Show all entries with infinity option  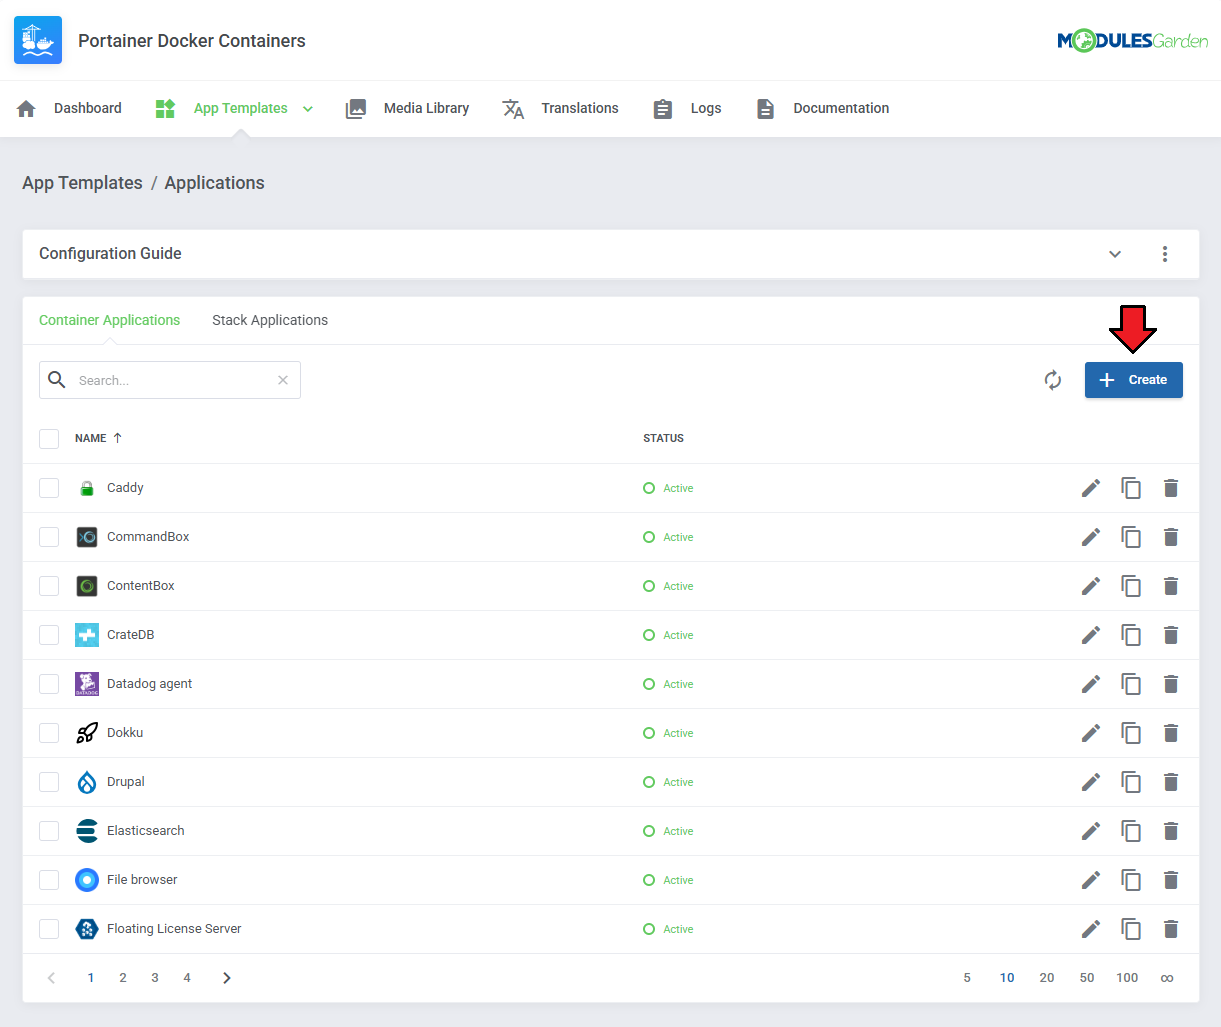click(x=1167, y=978)
